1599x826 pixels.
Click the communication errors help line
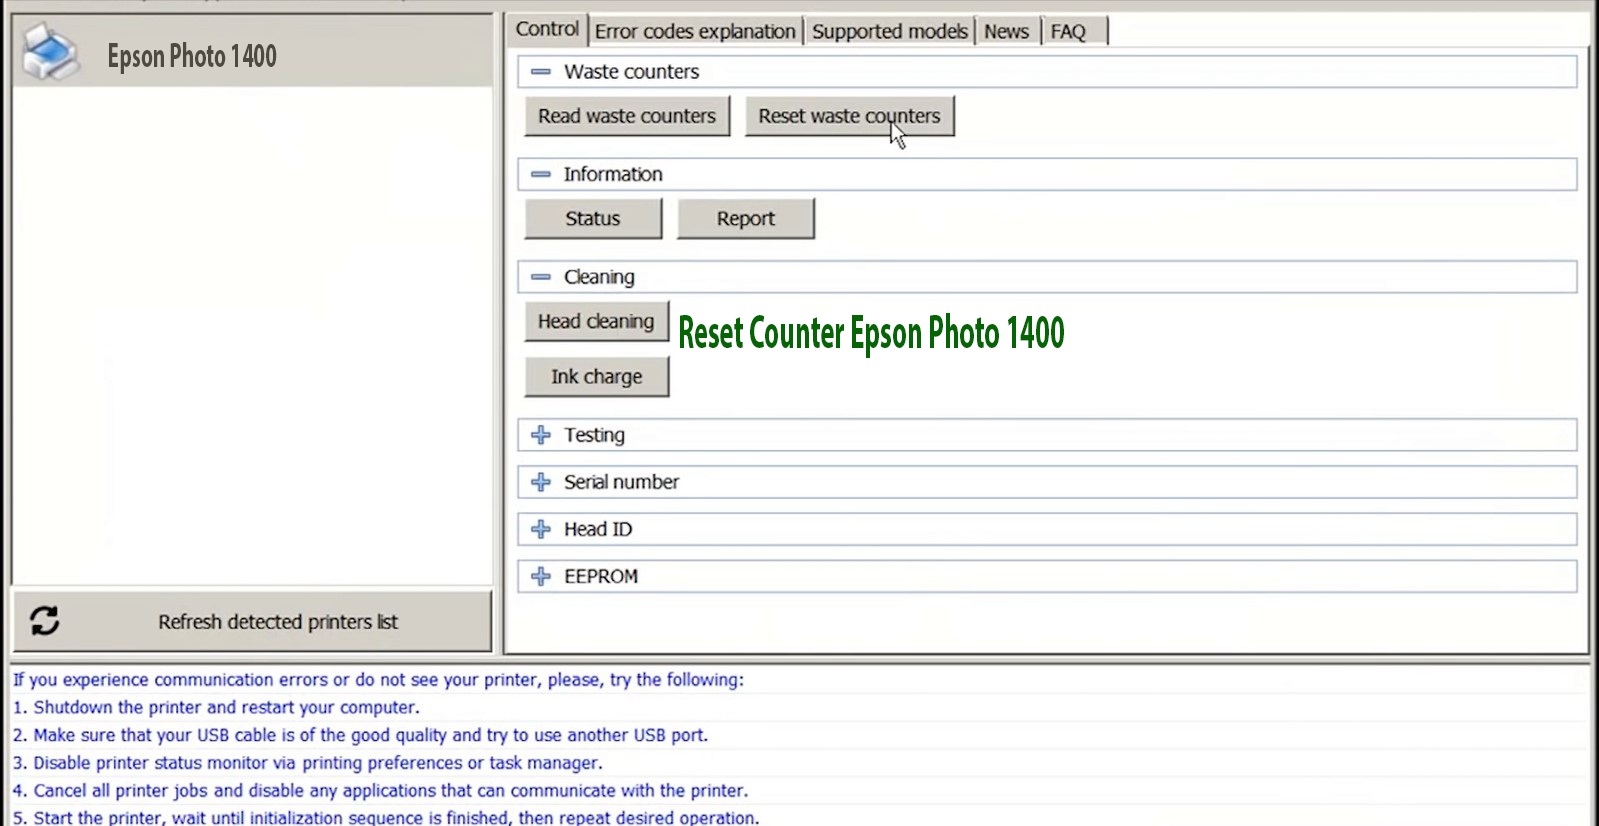378,680
